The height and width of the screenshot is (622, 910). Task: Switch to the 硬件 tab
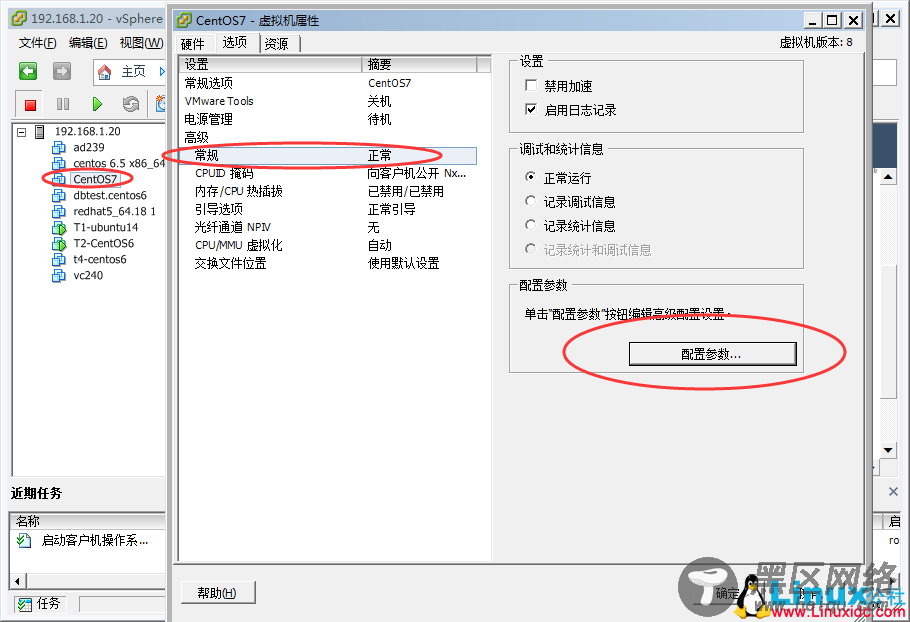pos(193,44)
